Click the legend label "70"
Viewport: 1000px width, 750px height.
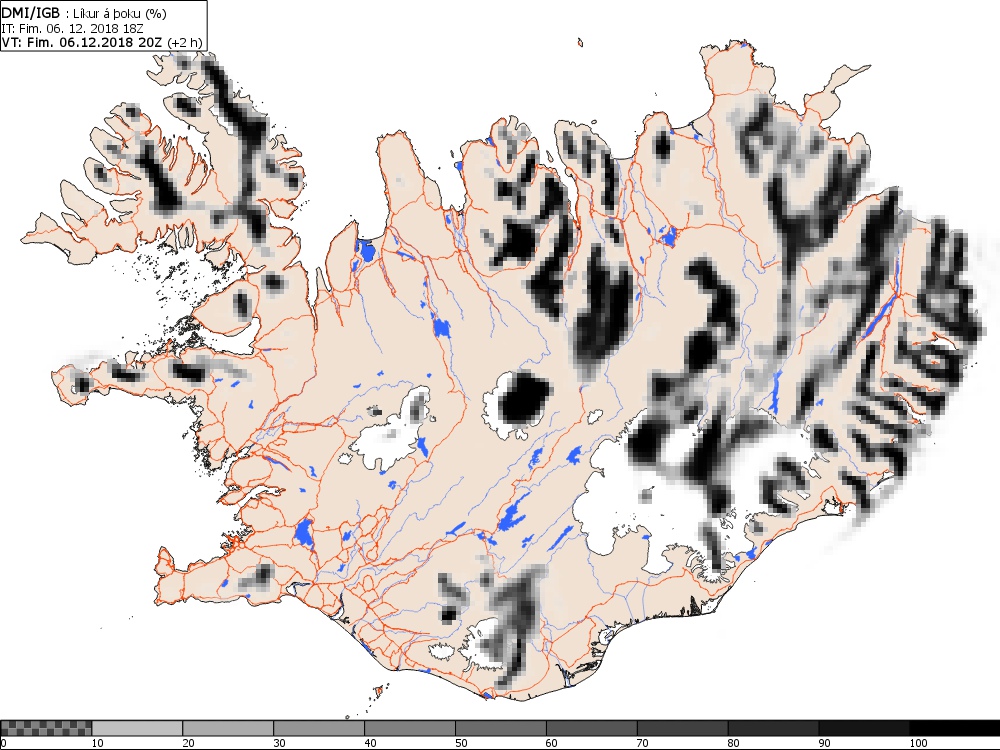click(643, 743)
